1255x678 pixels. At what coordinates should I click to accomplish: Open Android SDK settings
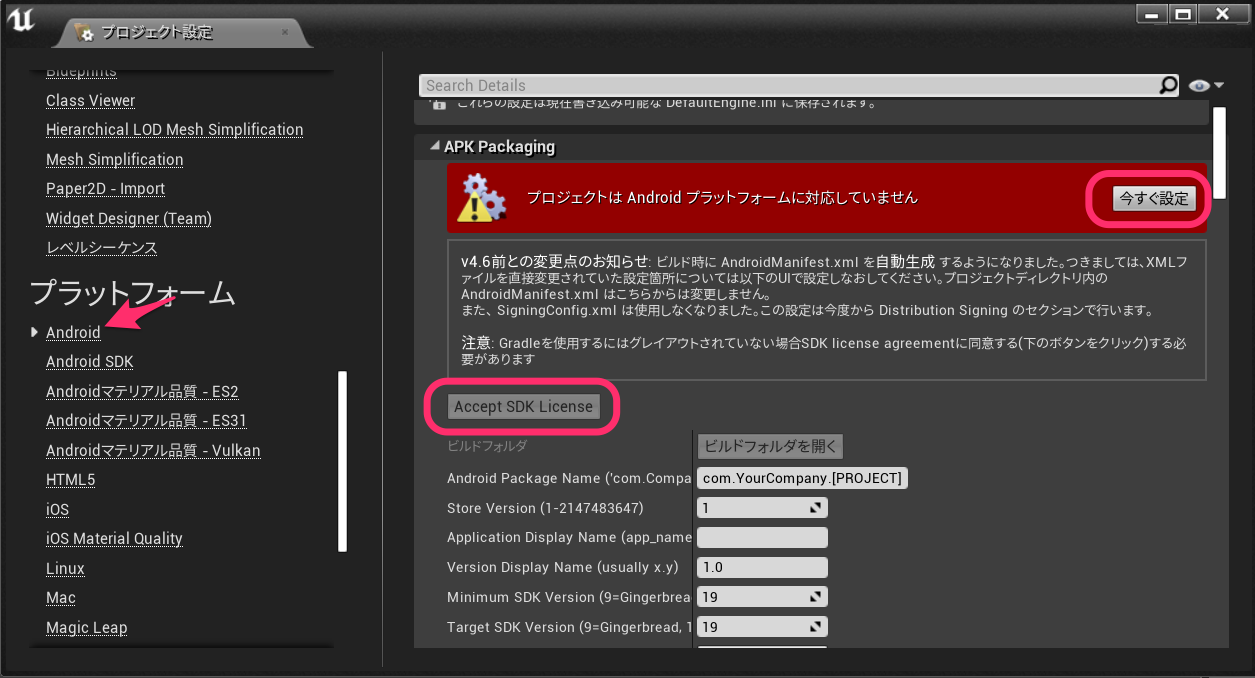coord(89,362)
